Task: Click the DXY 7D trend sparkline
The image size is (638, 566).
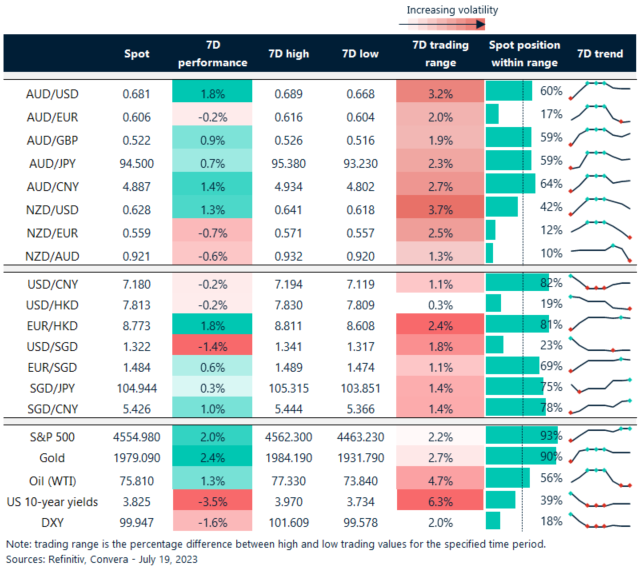Action: coord(600,521)
